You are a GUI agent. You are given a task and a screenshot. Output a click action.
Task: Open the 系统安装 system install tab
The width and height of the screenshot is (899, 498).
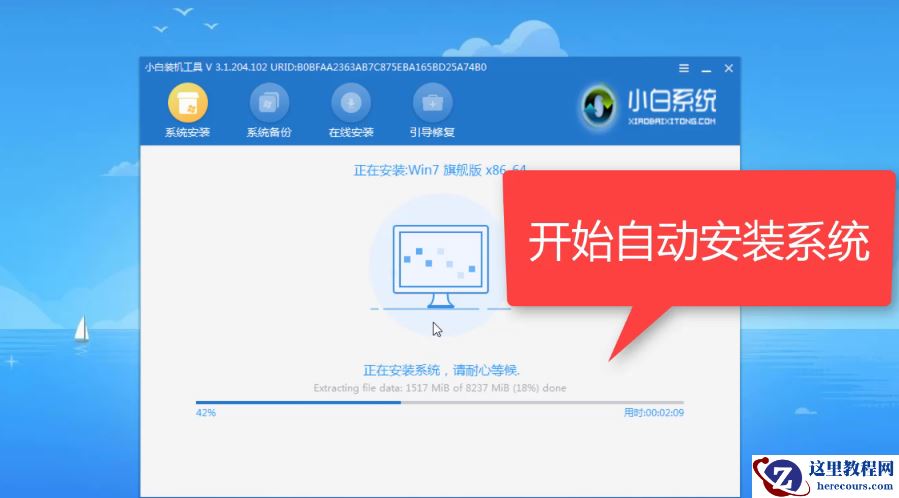[x=187, y=111]
